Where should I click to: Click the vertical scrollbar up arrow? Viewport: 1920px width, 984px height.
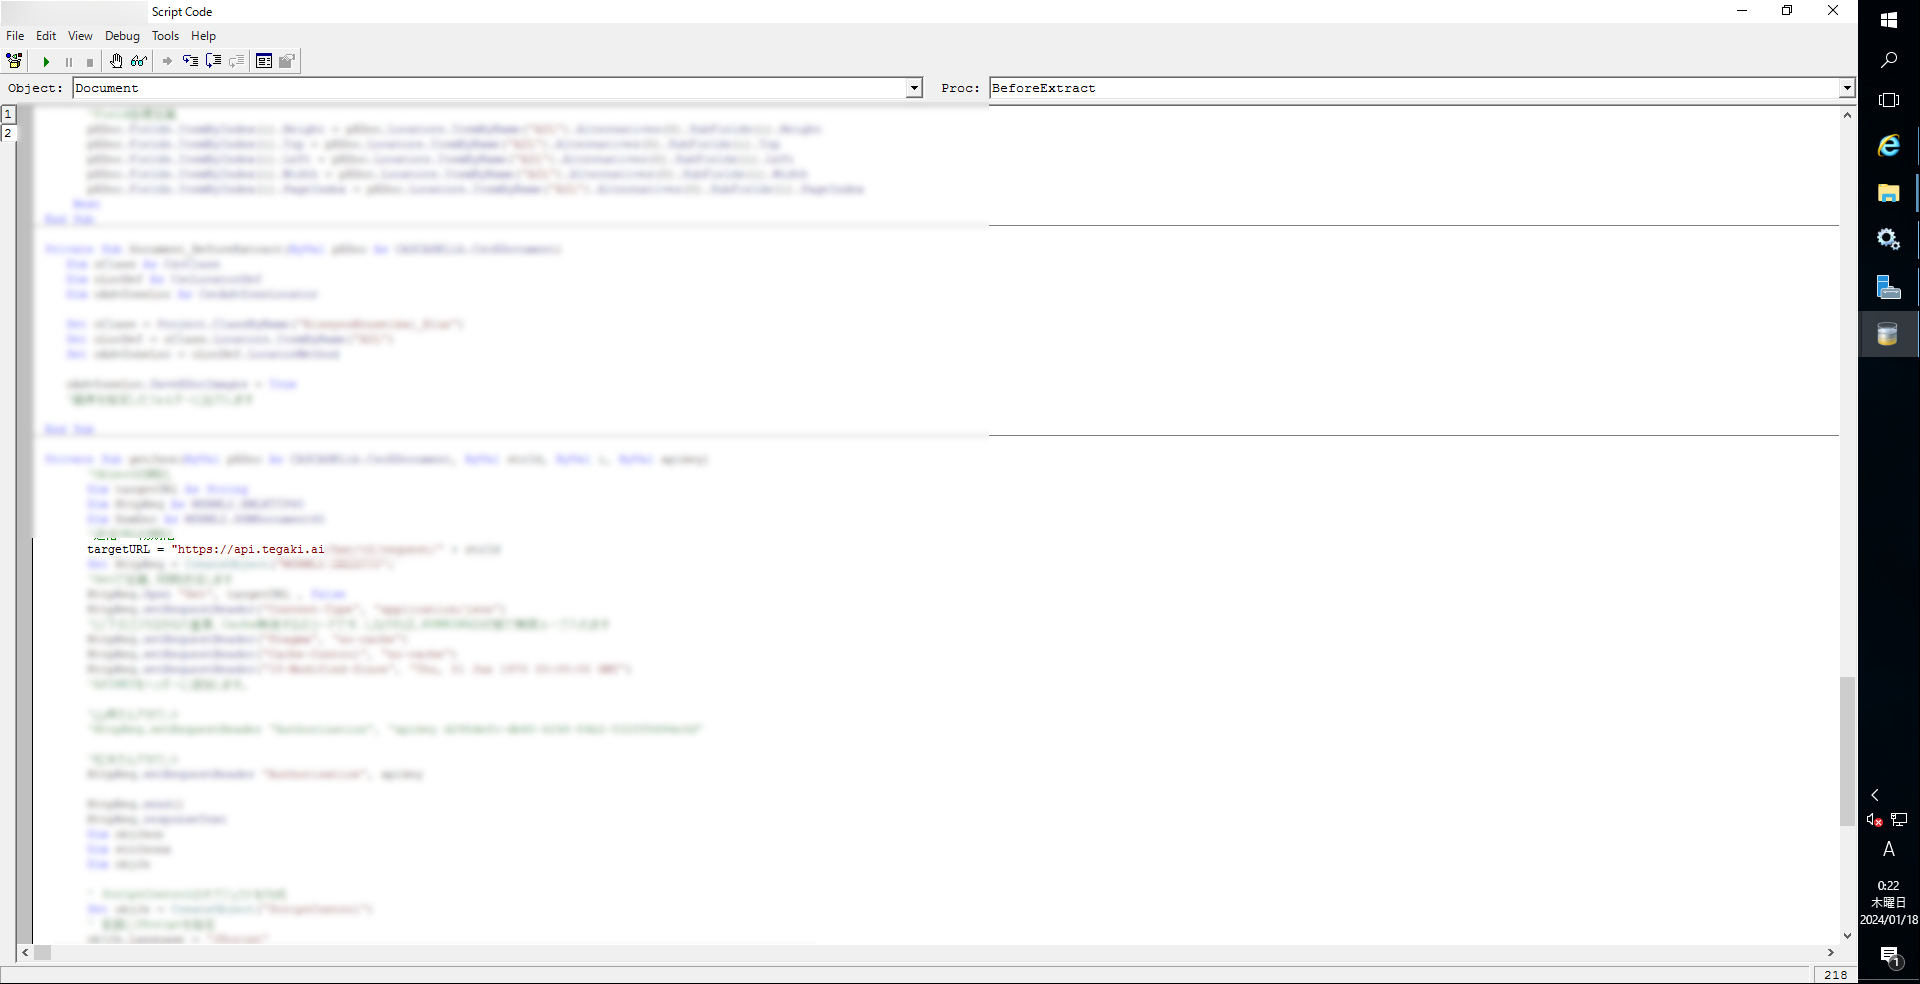coord(1847,115)
